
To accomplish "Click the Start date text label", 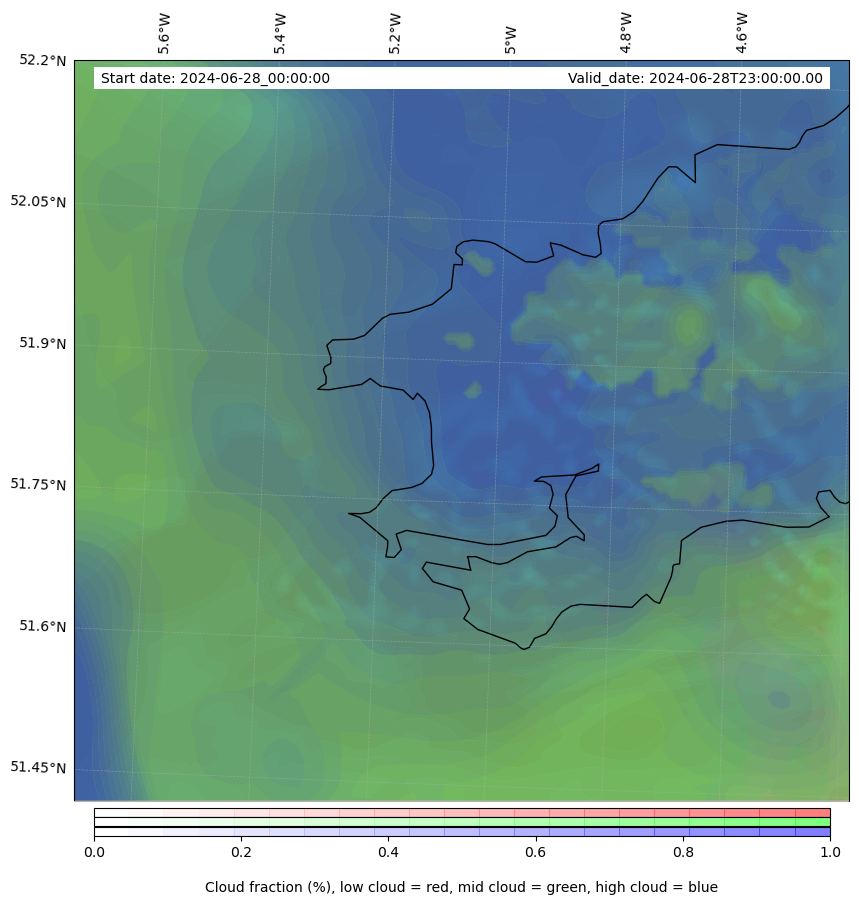I will [x=215, y=78].
